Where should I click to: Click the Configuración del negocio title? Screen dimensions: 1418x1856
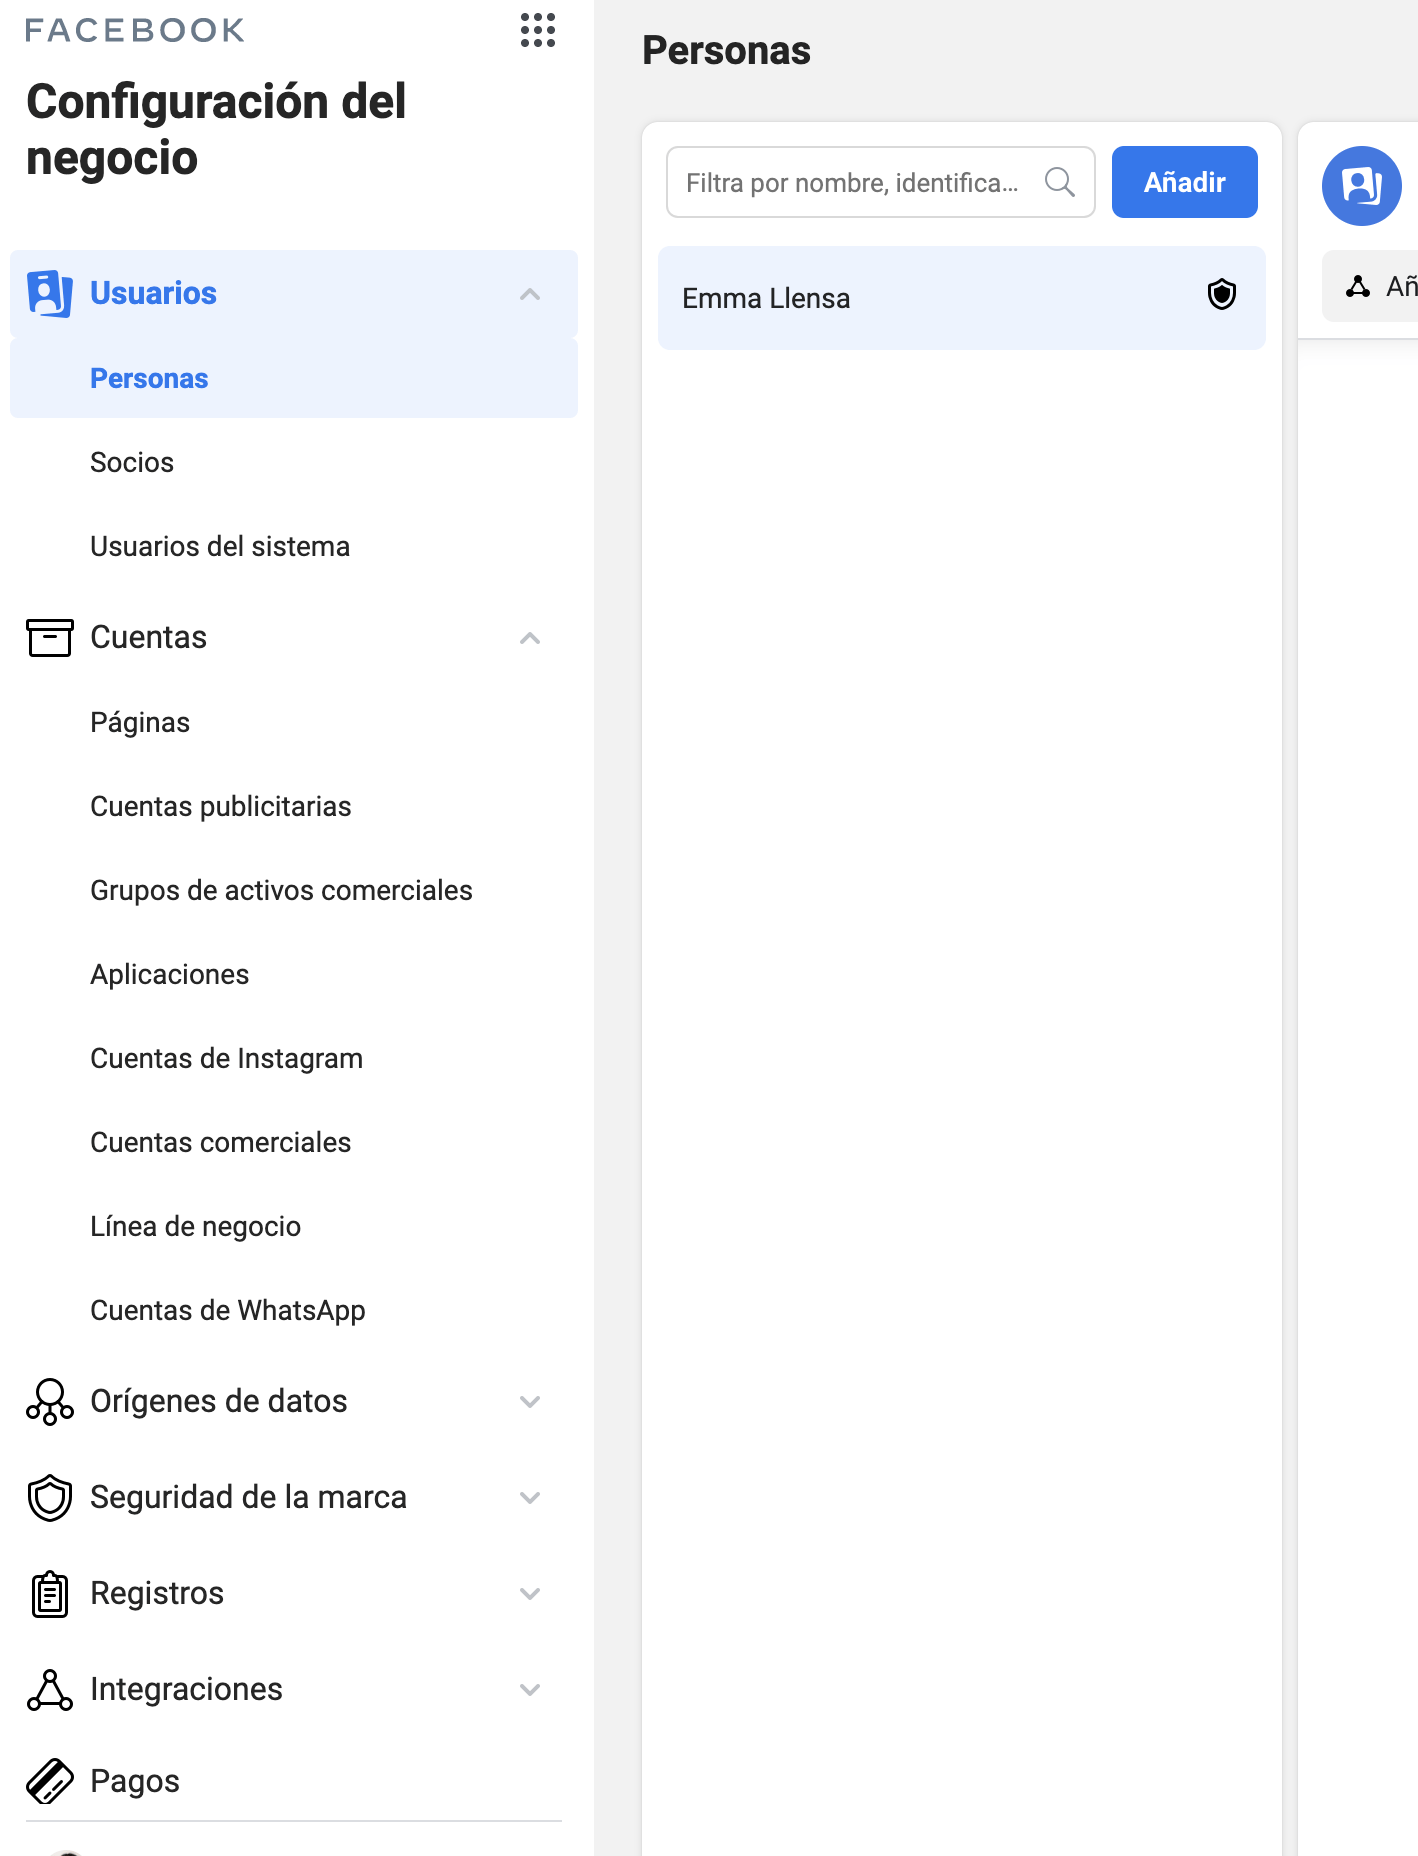click(x=216, y=130)
